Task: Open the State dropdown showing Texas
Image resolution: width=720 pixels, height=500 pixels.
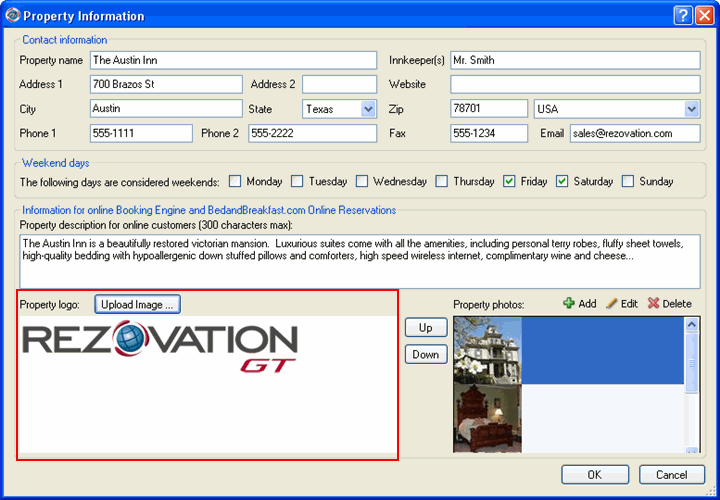Action: pyautogui.click(x=368, y=109)
